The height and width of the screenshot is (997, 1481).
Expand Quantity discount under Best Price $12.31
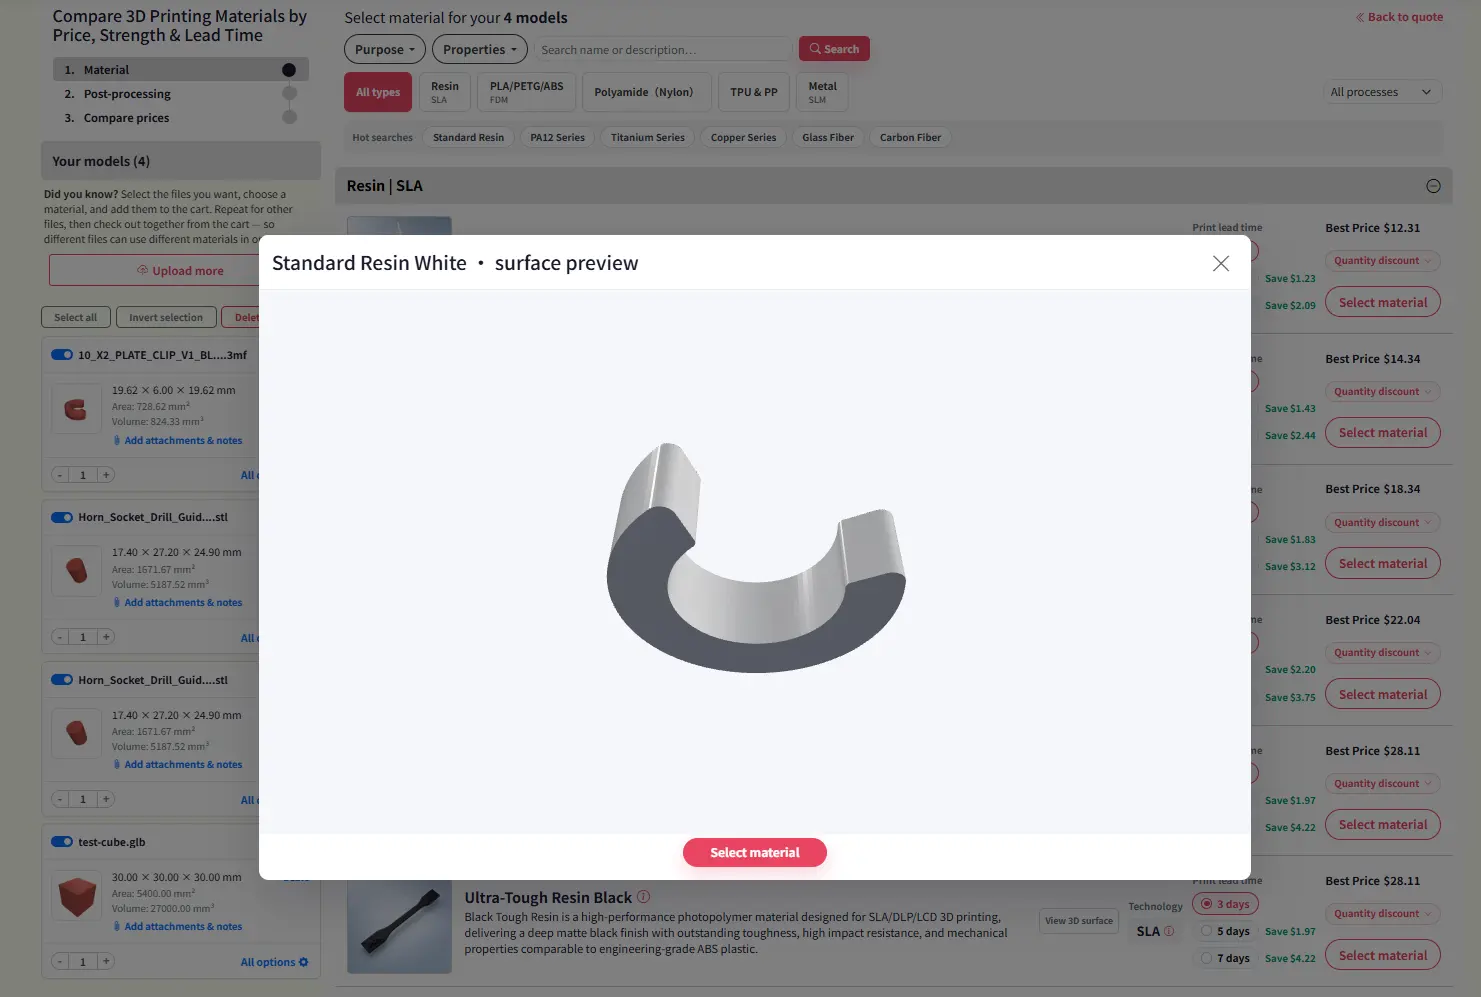tap(1383, 261)
